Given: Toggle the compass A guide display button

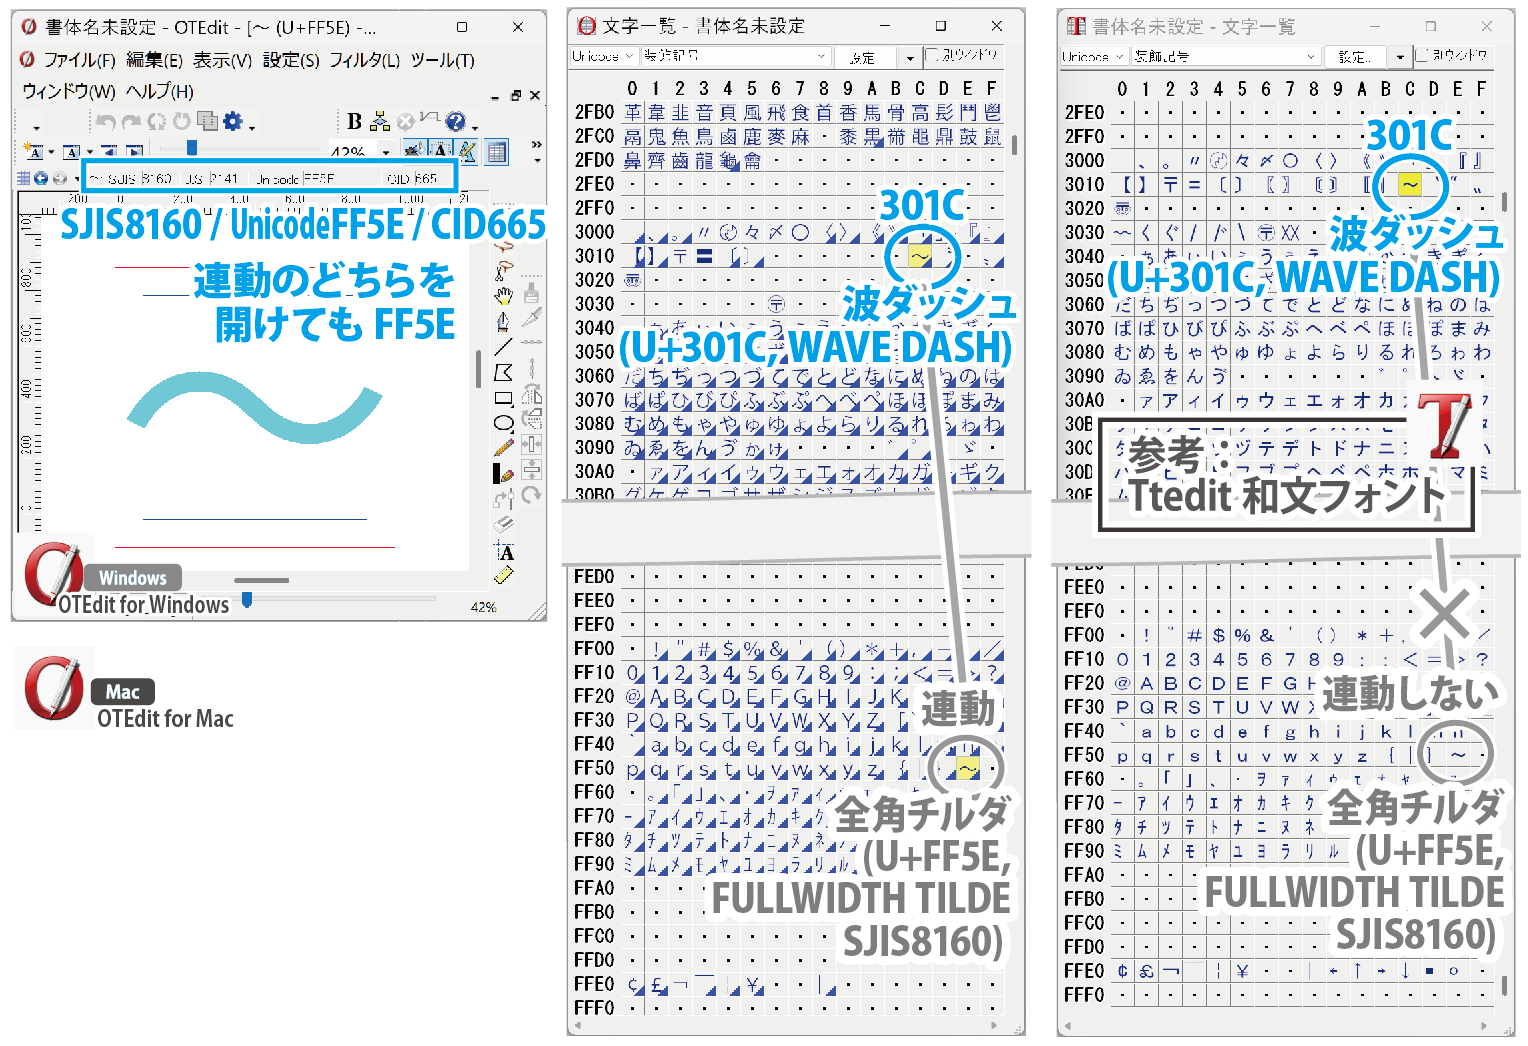Looking at the screenshot, I should (467, 151).
